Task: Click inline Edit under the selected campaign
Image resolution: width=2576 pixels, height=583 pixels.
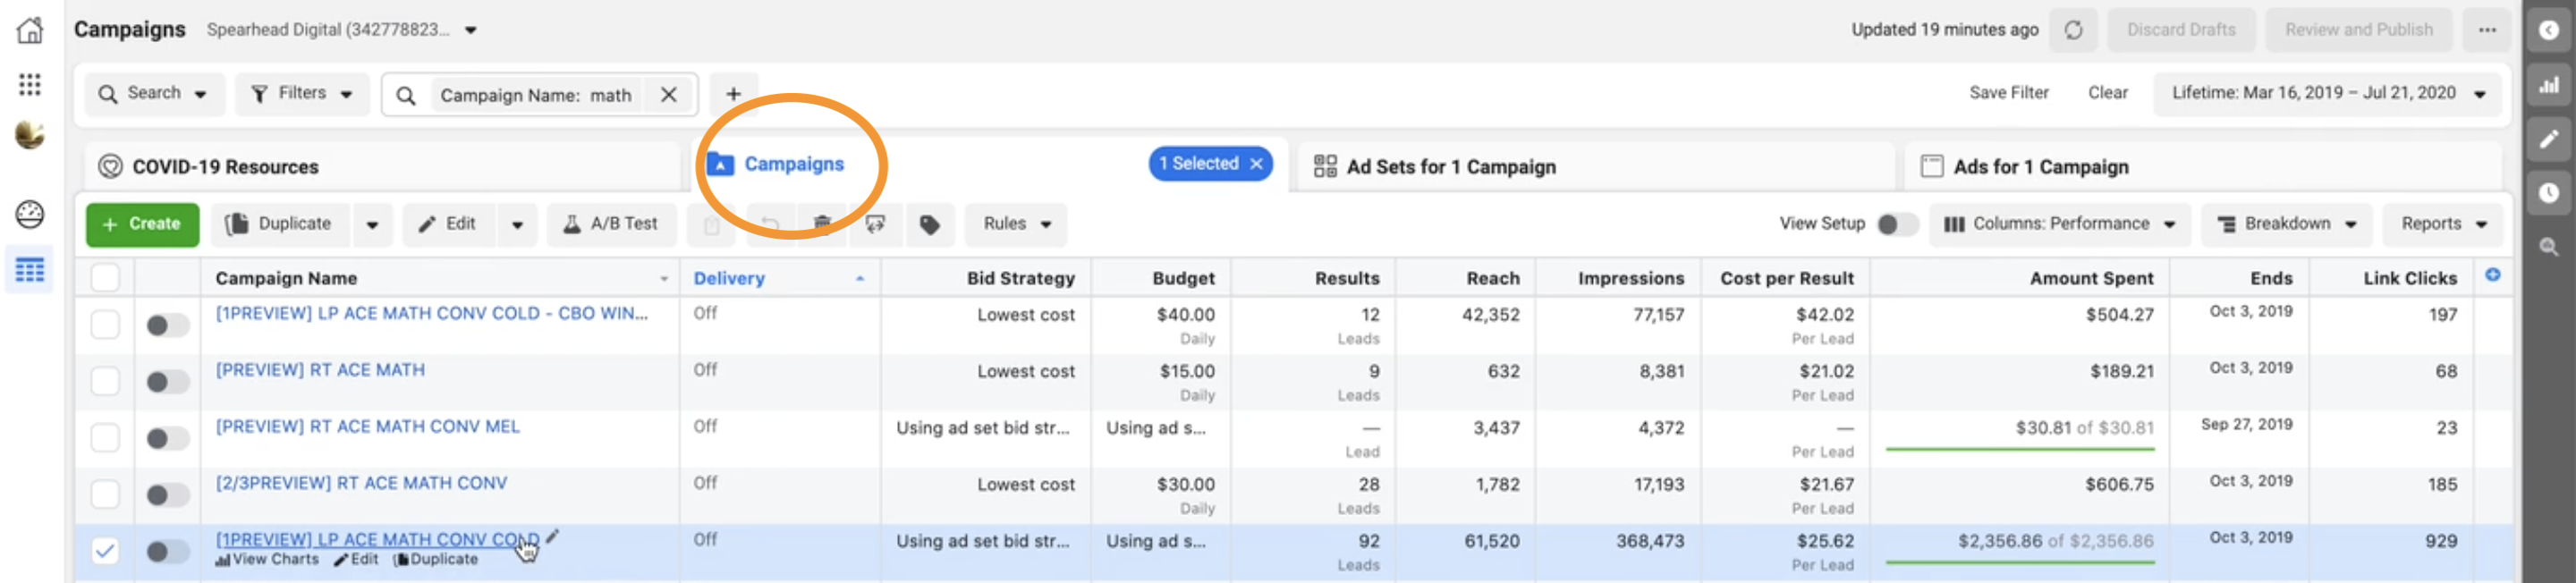Action: pos(357,559)
